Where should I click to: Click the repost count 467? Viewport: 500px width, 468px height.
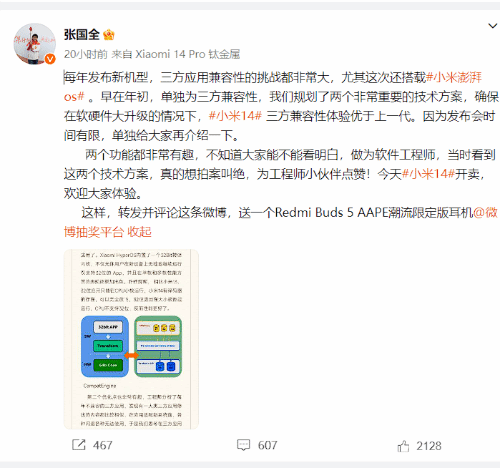tap(102, 445)
